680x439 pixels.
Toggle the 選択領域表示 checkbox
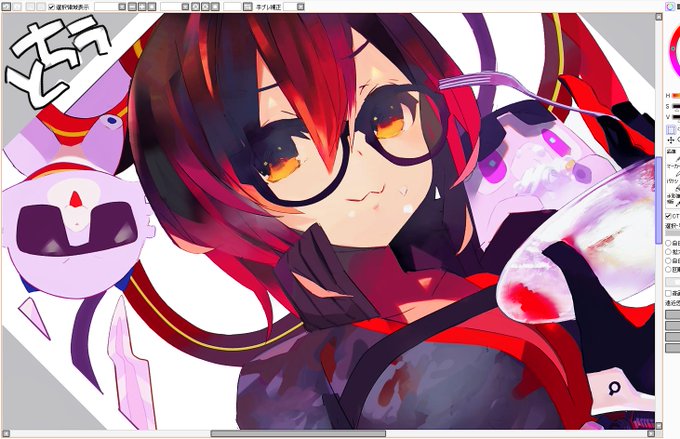tap(51, 7)
